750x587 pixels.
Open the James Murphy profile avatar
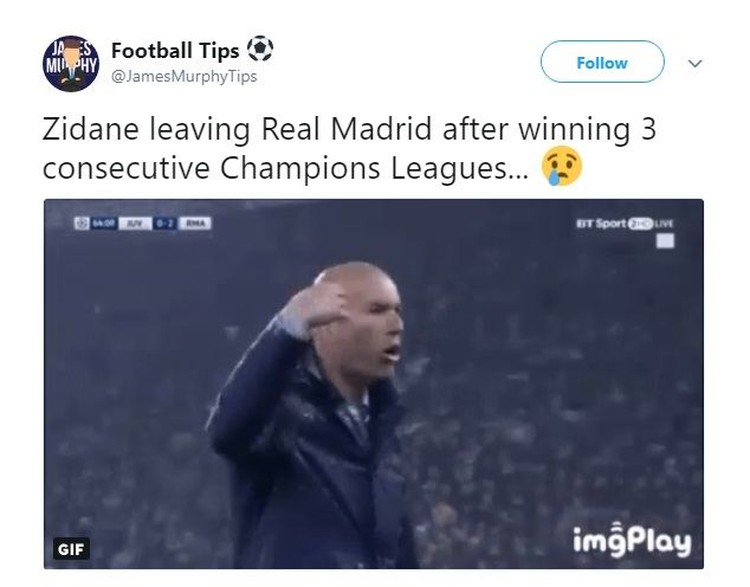pos(71,64)
